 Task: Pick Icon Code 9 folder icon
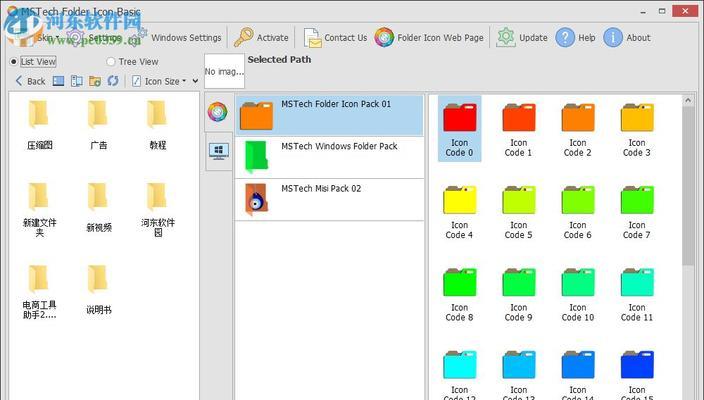pyautogui.click(x=519, y=294)
